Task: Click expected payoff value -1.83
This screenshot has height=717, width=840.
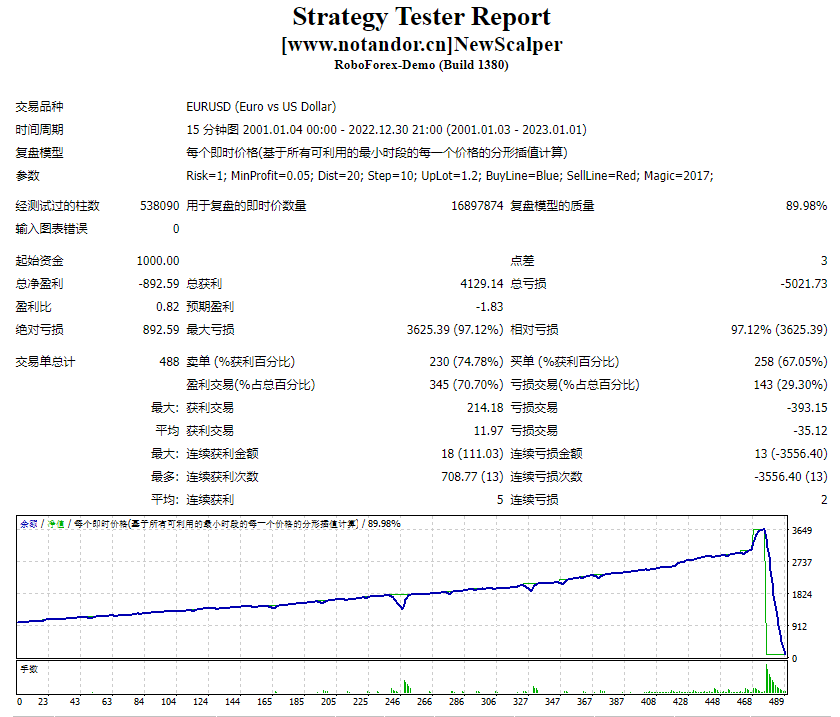Action: (489, 307)
